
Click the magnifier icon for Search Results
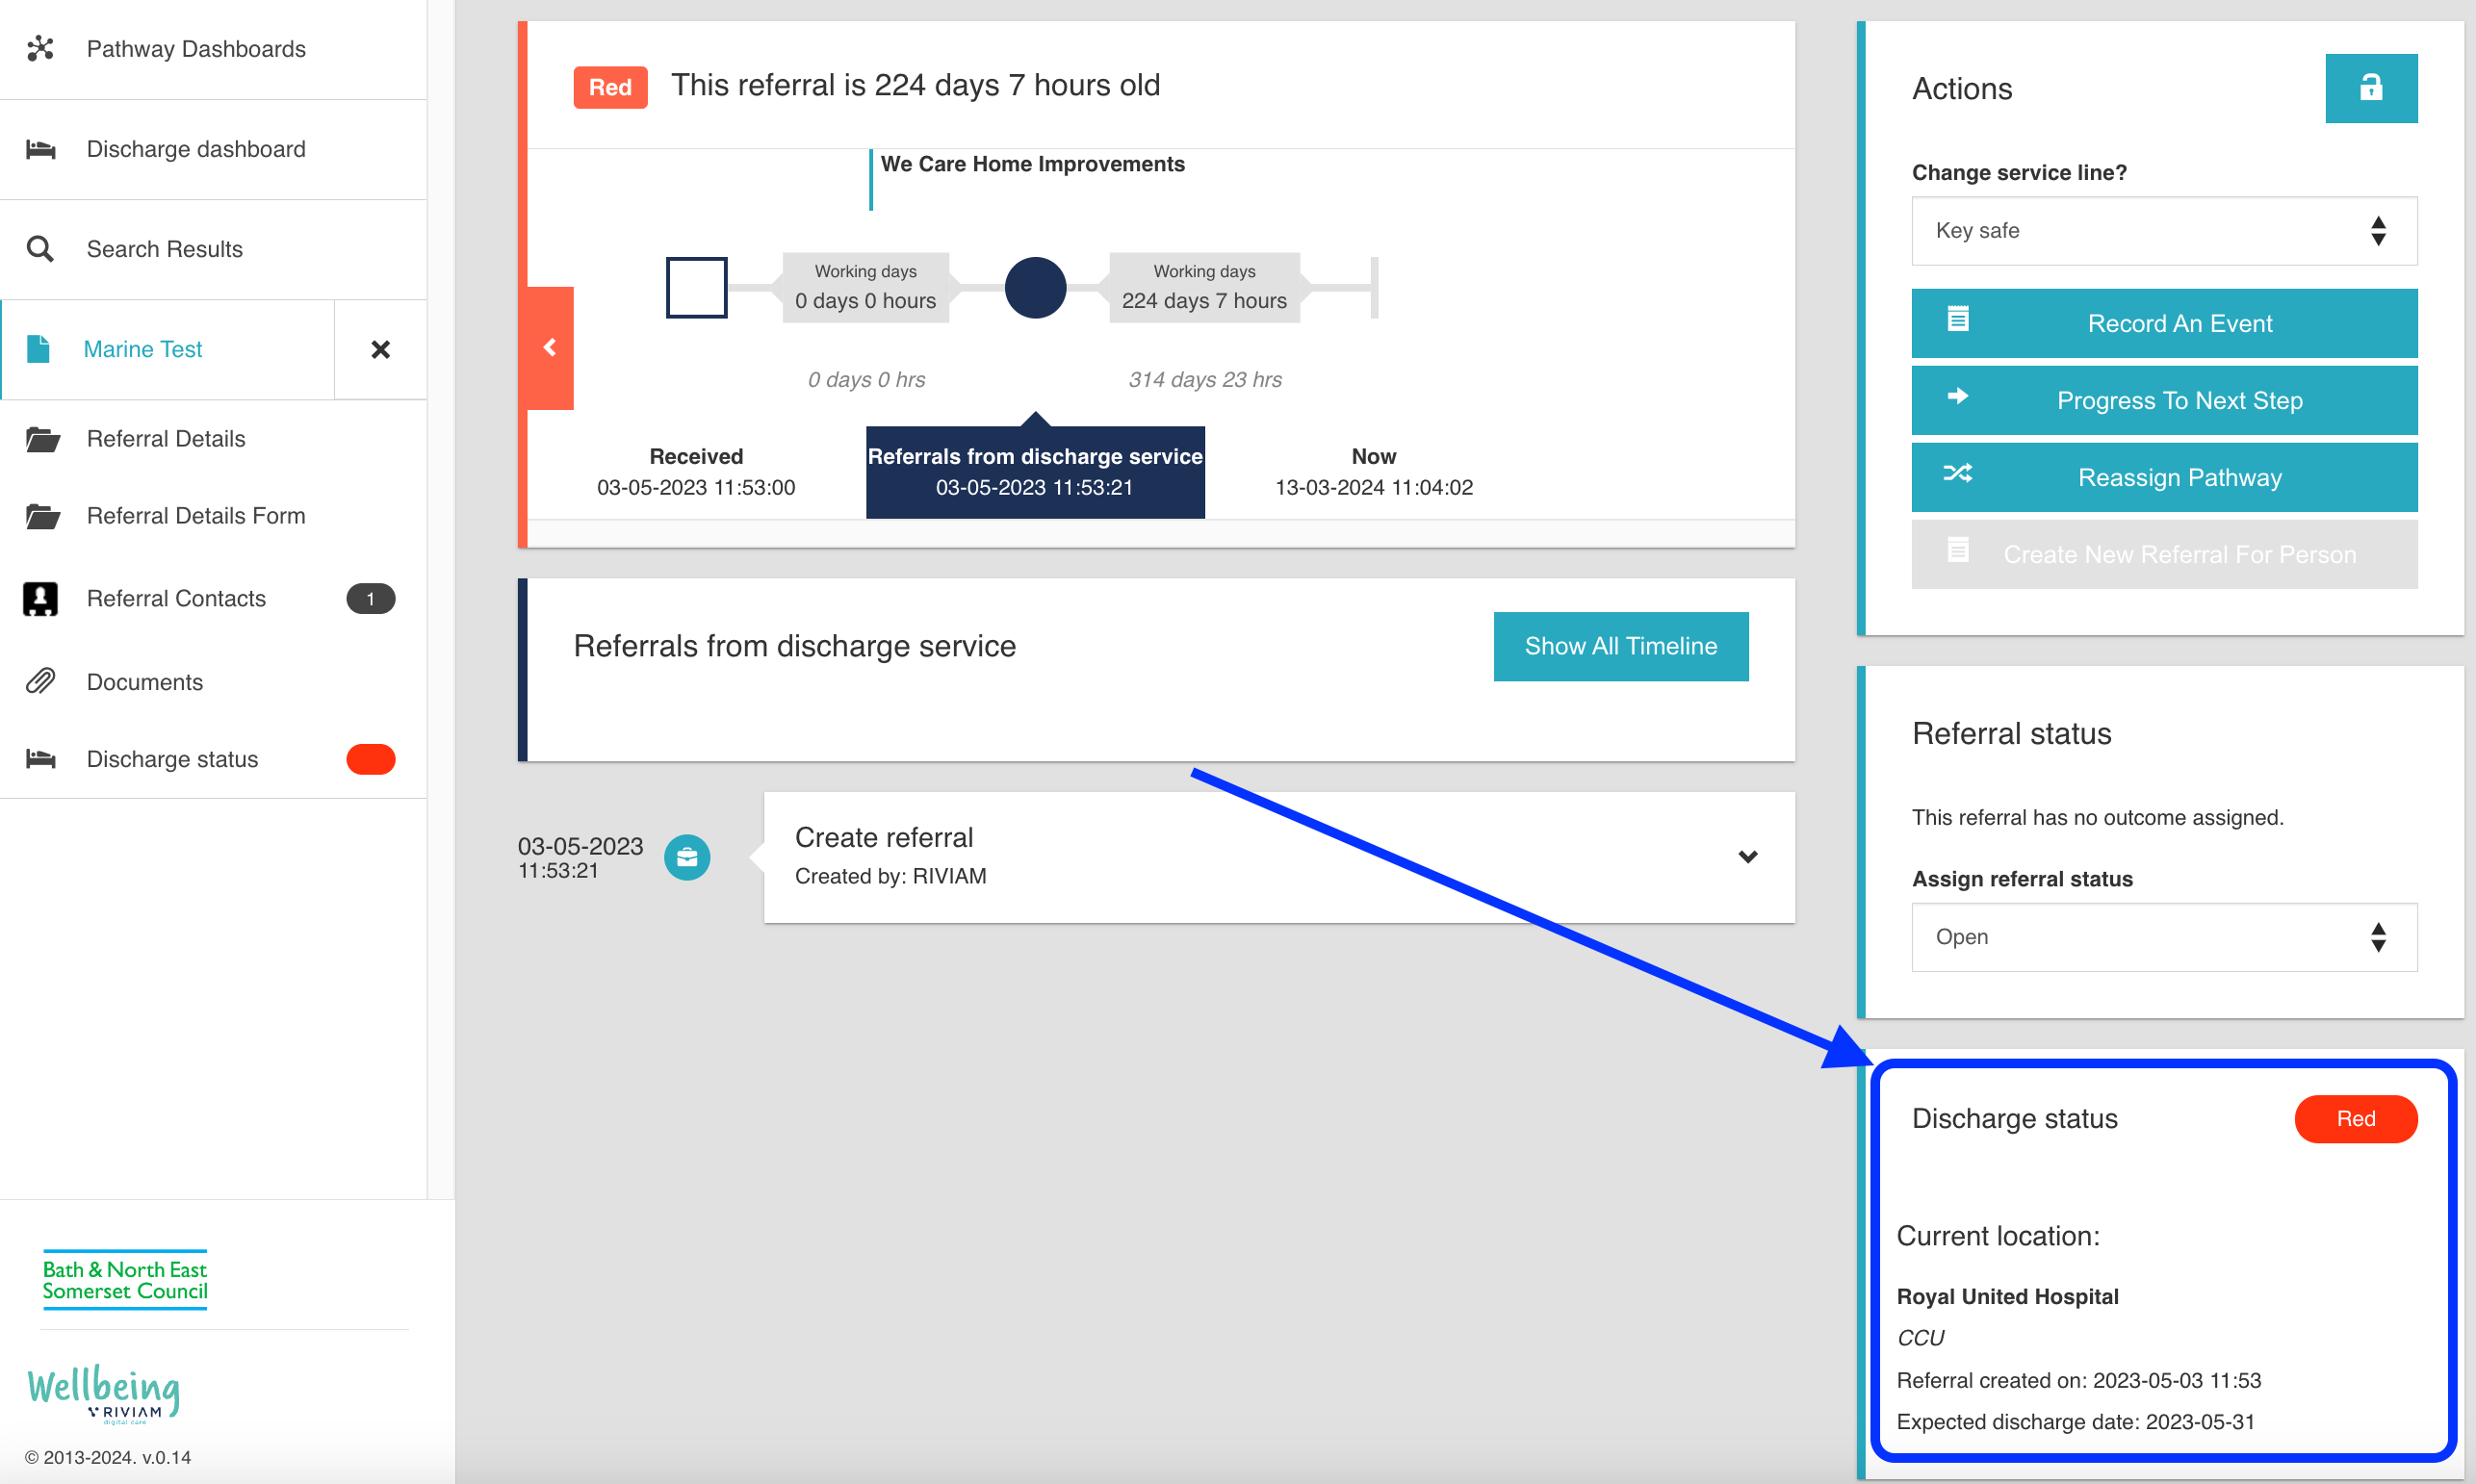(x=40, y=249)
